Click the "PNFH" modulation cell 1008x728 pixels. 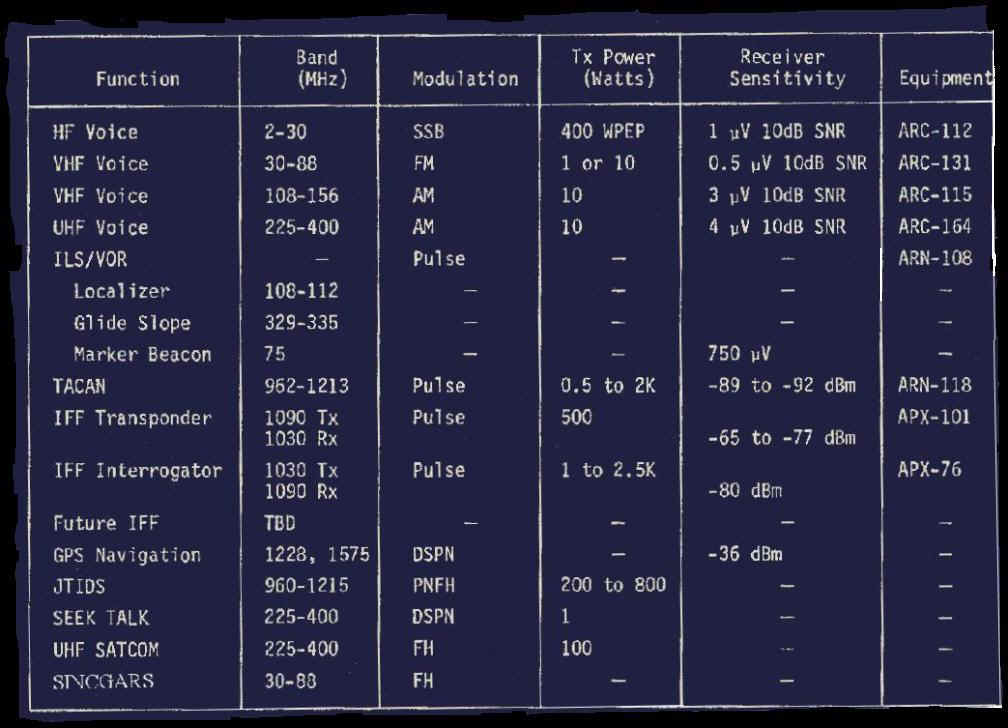(433, 585)
